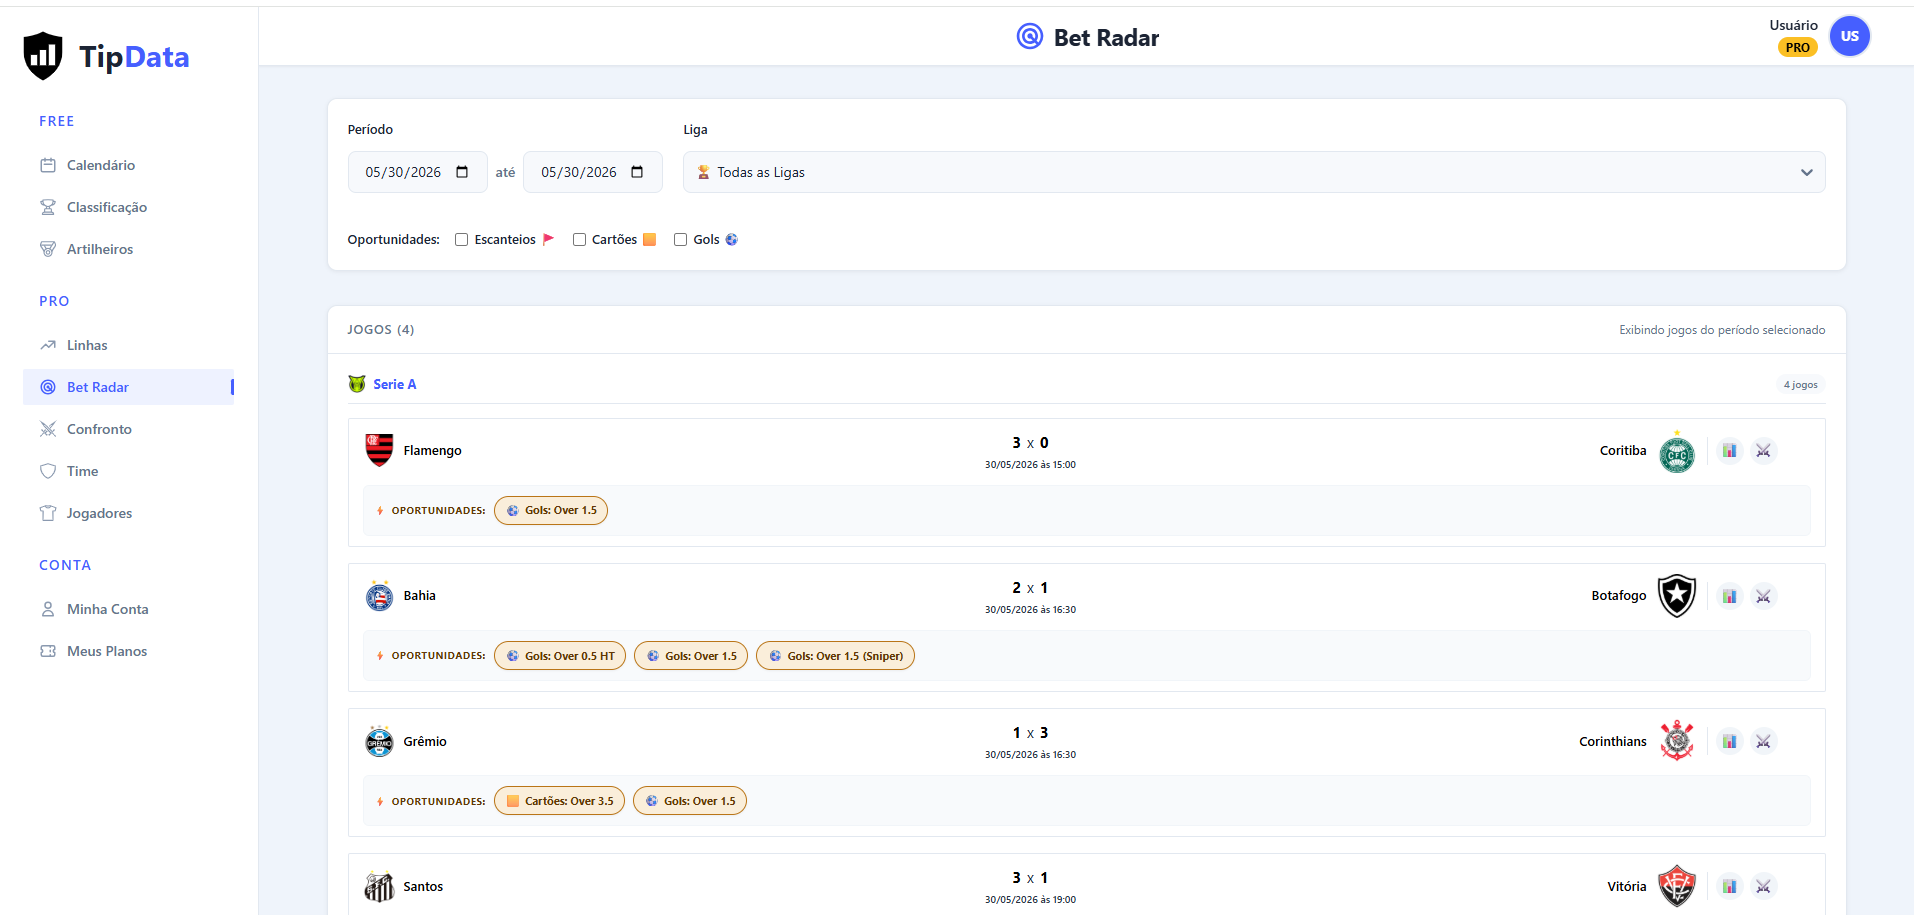This screenshot has width=1914, height=915.
Task: Click Gols: Over 1.5 (Sniper) chip
Action: pos(835,656)
